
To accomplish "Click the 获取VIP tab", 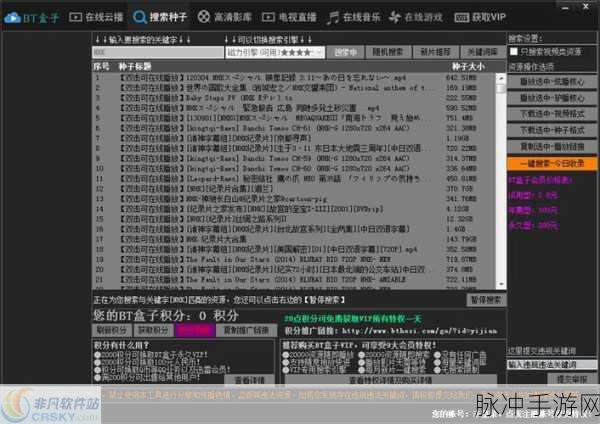I will 480,17.
